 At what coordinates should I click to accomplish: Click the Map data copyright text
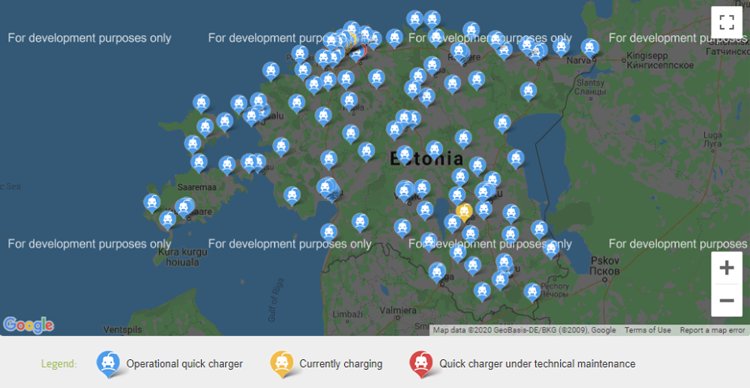(524, 330)
